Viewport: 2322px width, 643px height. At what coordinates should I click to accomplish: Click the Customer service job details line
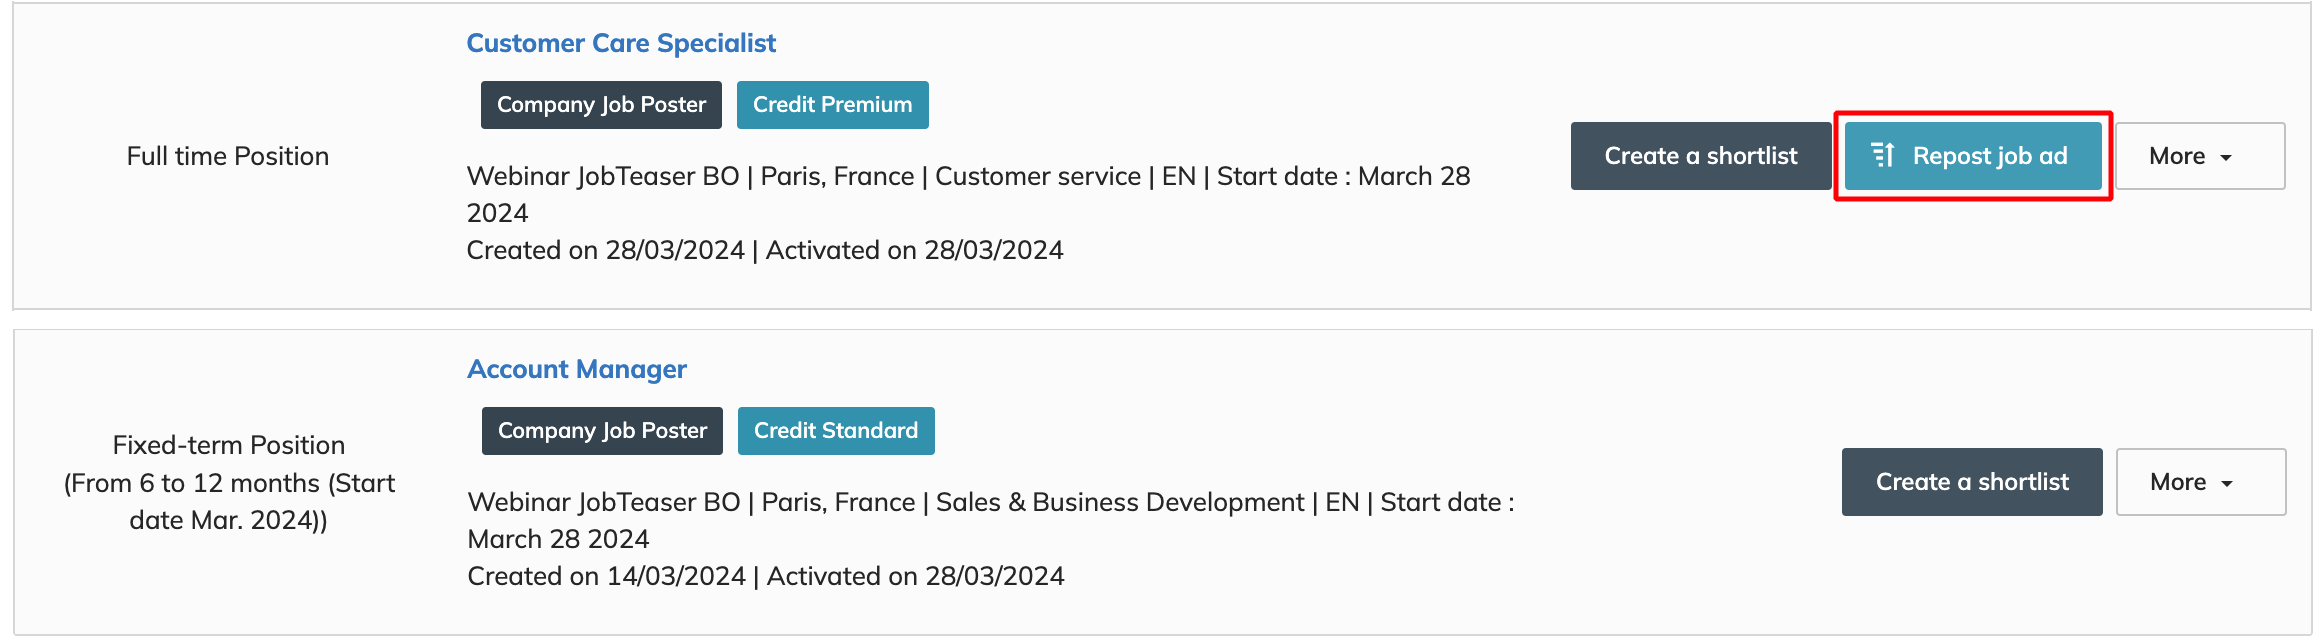point(967,177)
